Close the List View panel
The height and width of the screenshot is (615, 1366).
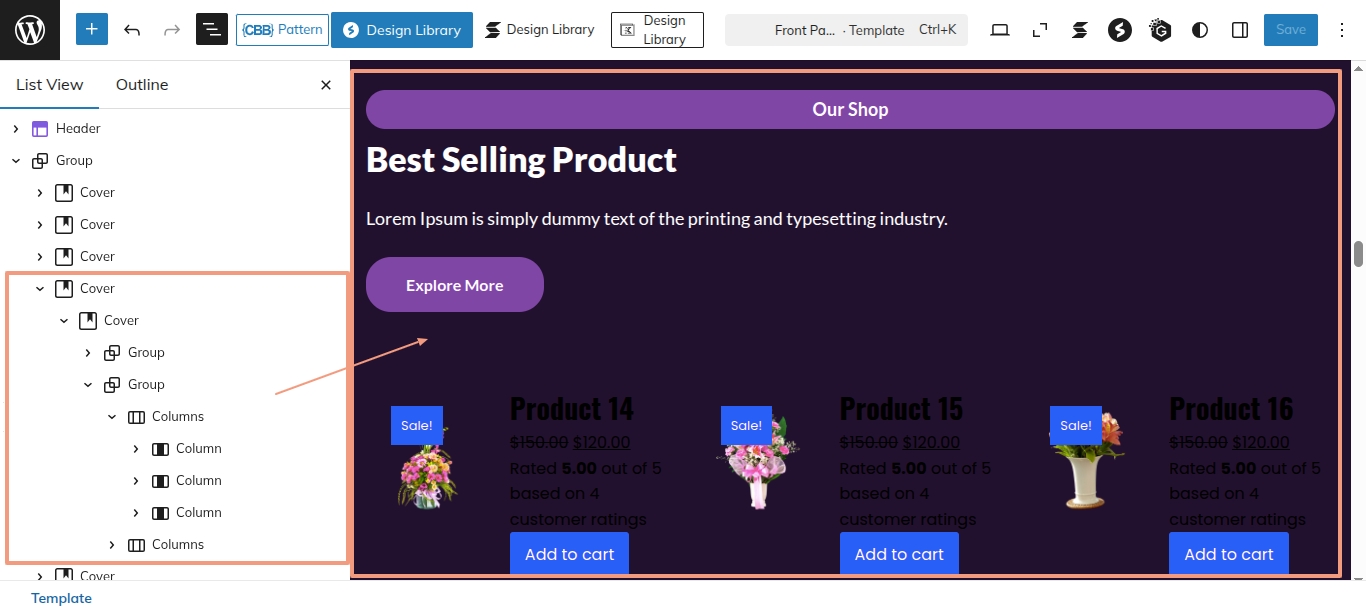point(326,85)
